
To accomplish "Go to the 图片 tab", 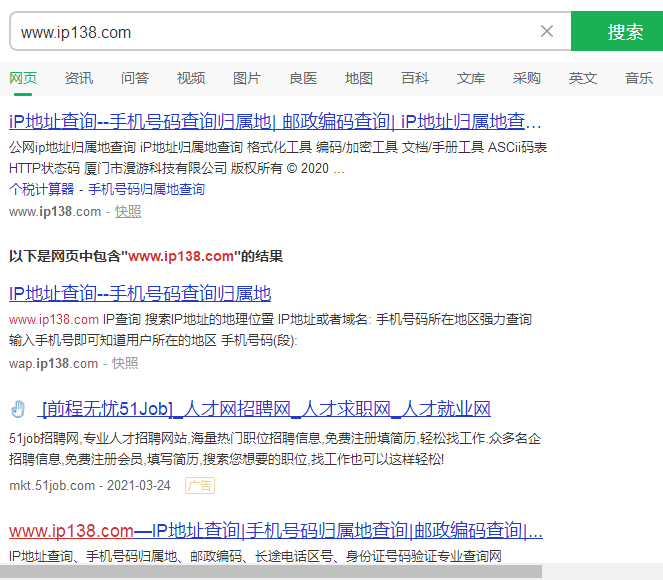I will tap(247, 78).
